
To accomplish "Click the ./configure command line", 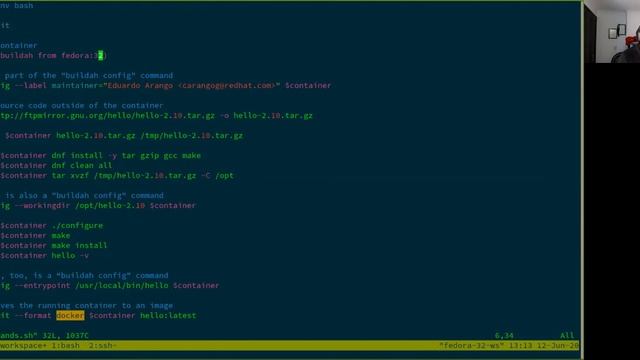I will point(51,225).
